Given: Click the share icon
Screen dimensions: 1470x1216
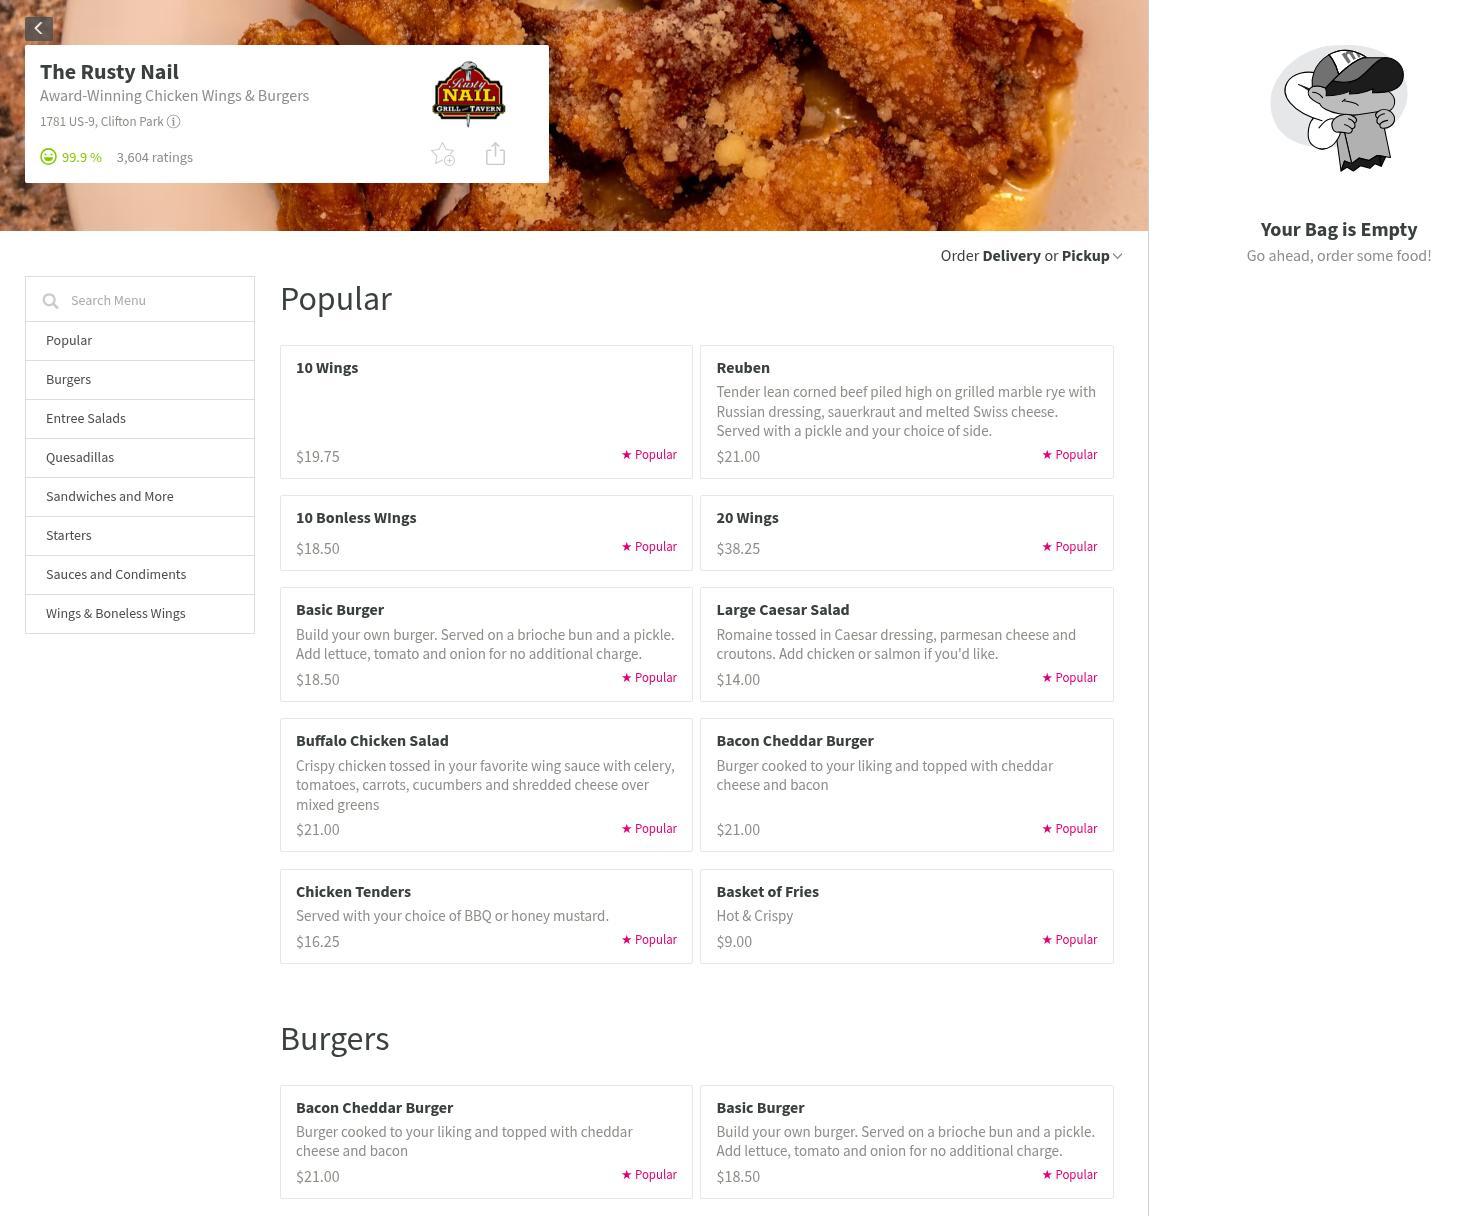Looking at the screenshot, I should (x=495, y=154).
